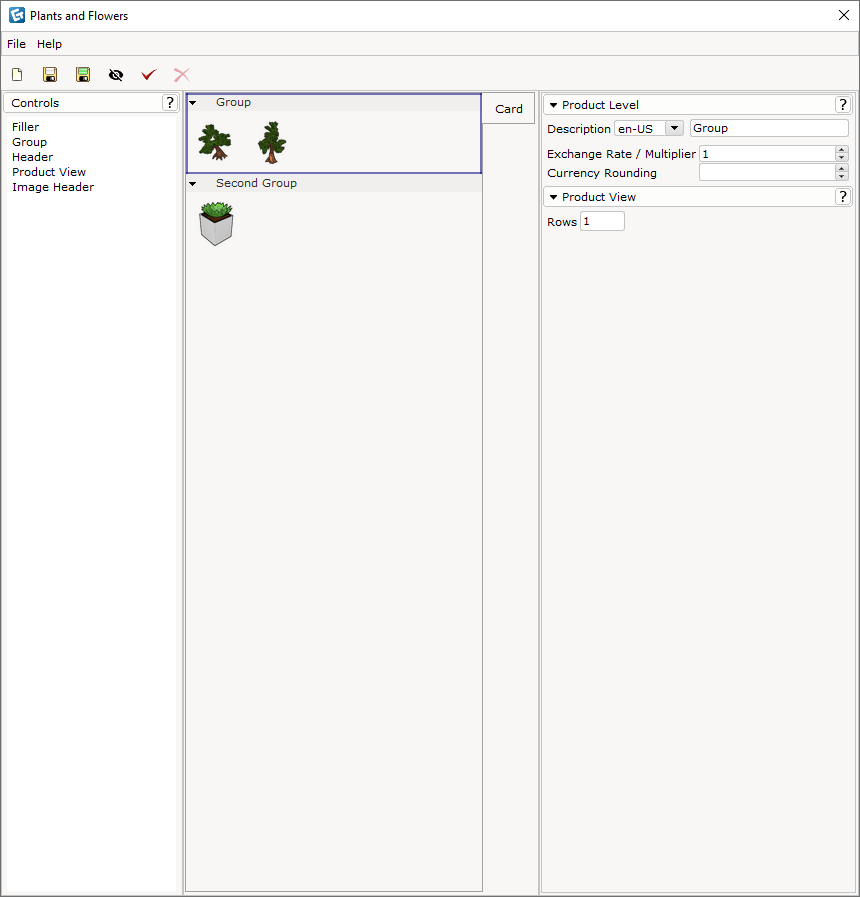Collapse the Product Level panel triangle
The width and height of the screenshot is (860, 897).
(x=553, y=105)
